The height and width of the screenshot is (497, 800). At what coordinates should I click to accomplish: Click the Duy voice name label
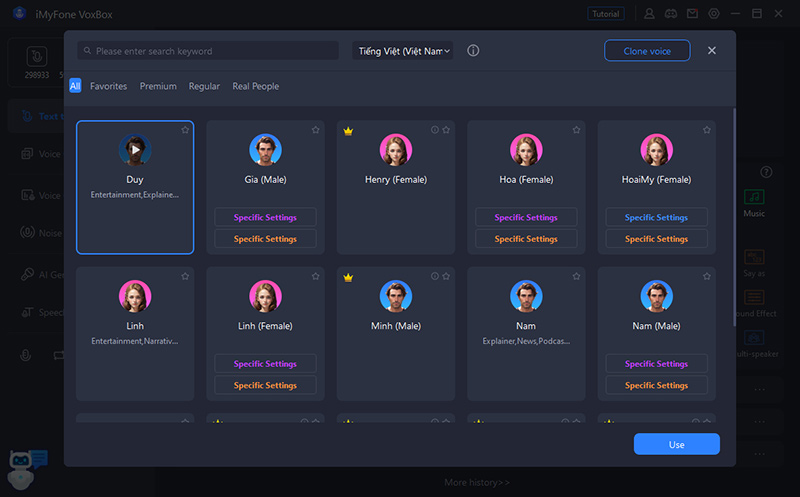click(x=135, y=180)
